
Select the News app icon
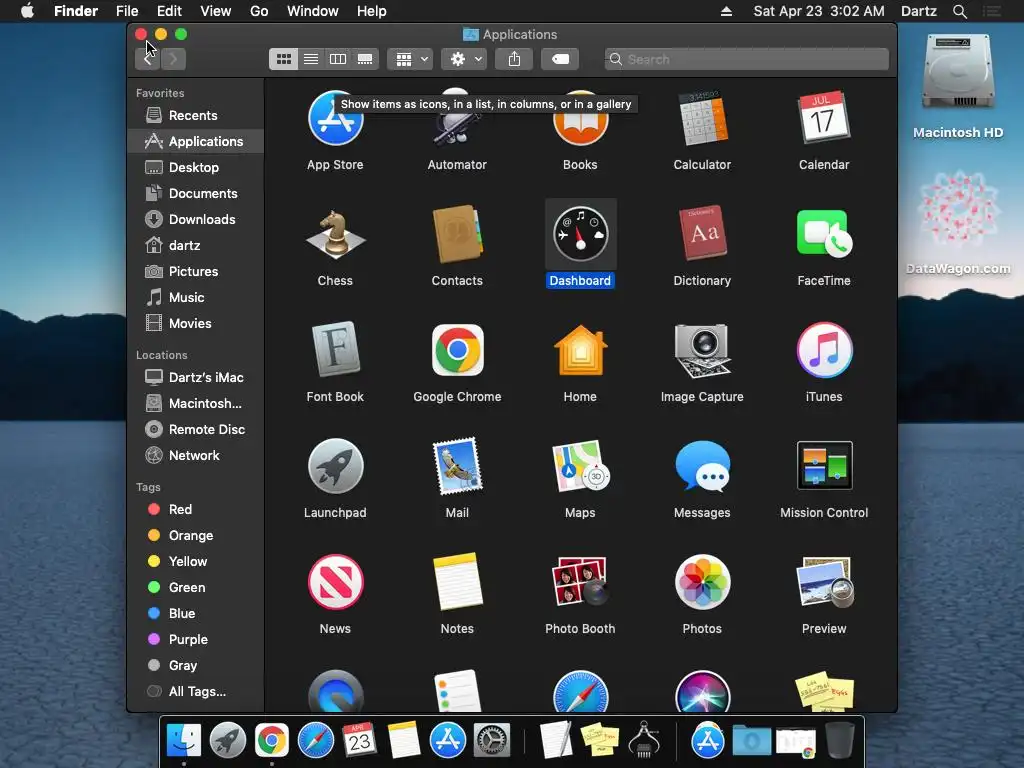point(335,582)
